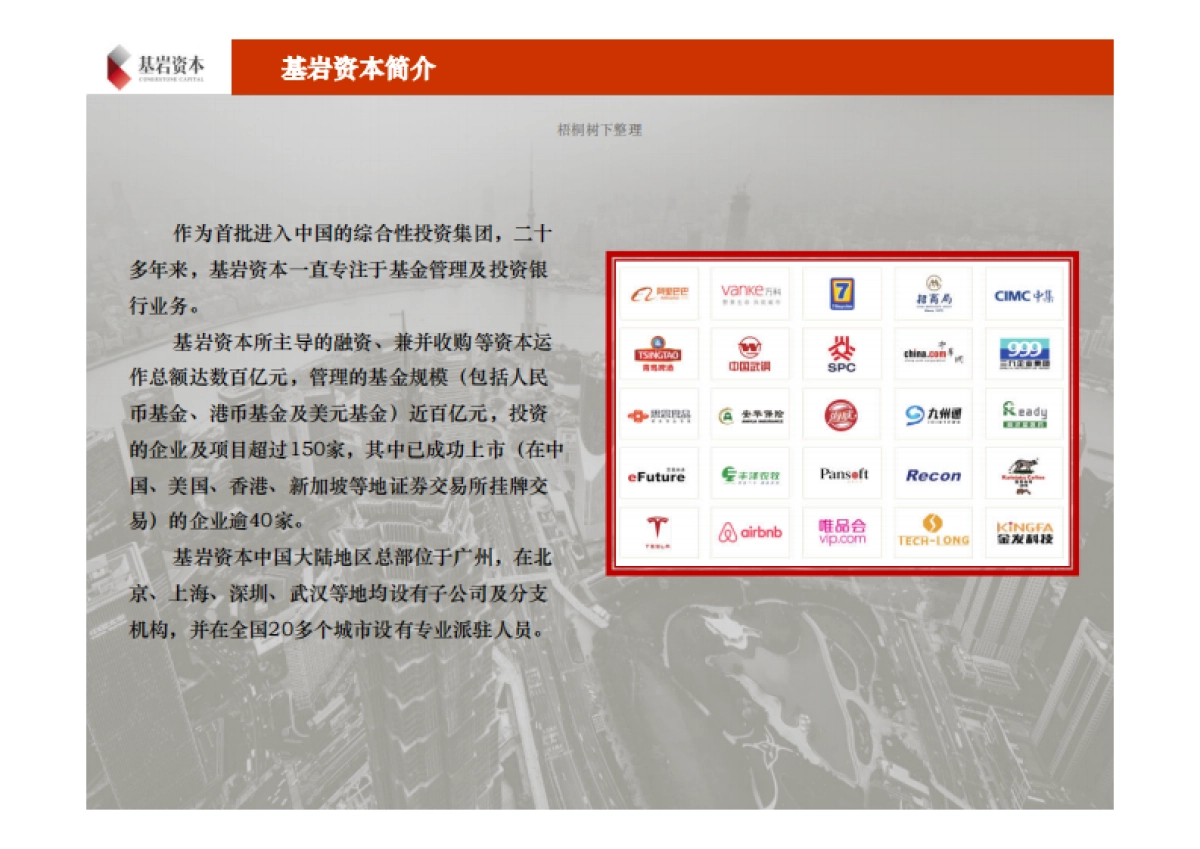Select the CIMC 中集 logo
The image size is (1200, 849).
pyautogui.click(x=1024, y=294)
